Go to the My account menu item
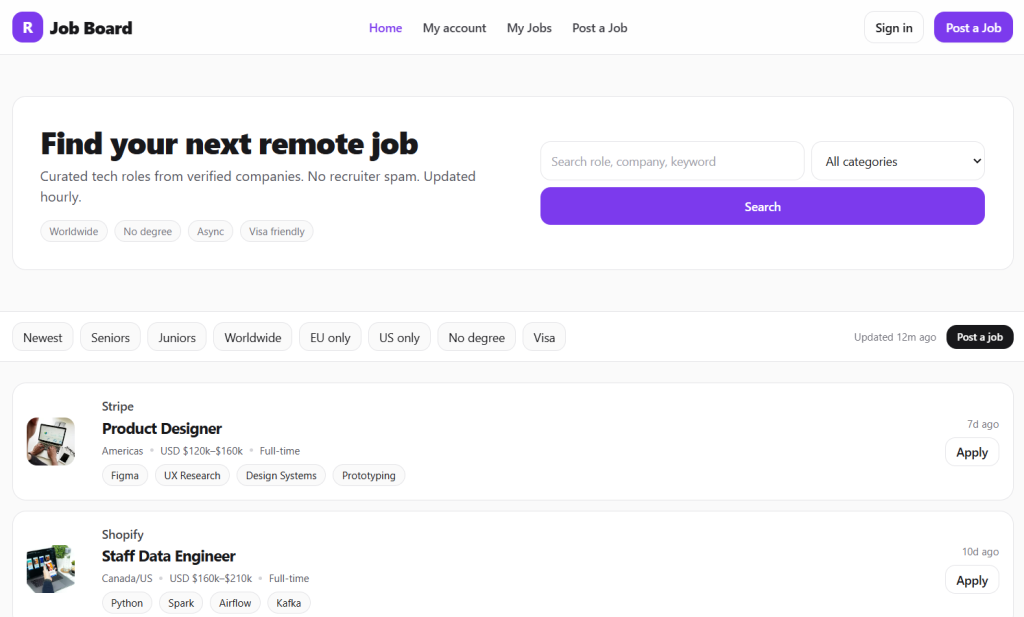The image size is (1024, 617). [x=454, y=28]
